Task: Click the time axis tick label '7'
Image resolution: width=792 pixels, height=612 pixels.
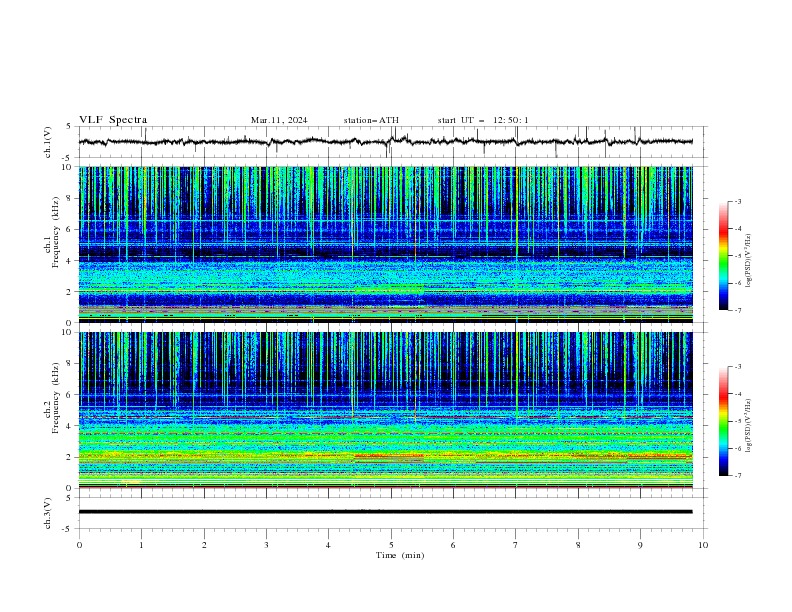Action: (x=516, y=545)
